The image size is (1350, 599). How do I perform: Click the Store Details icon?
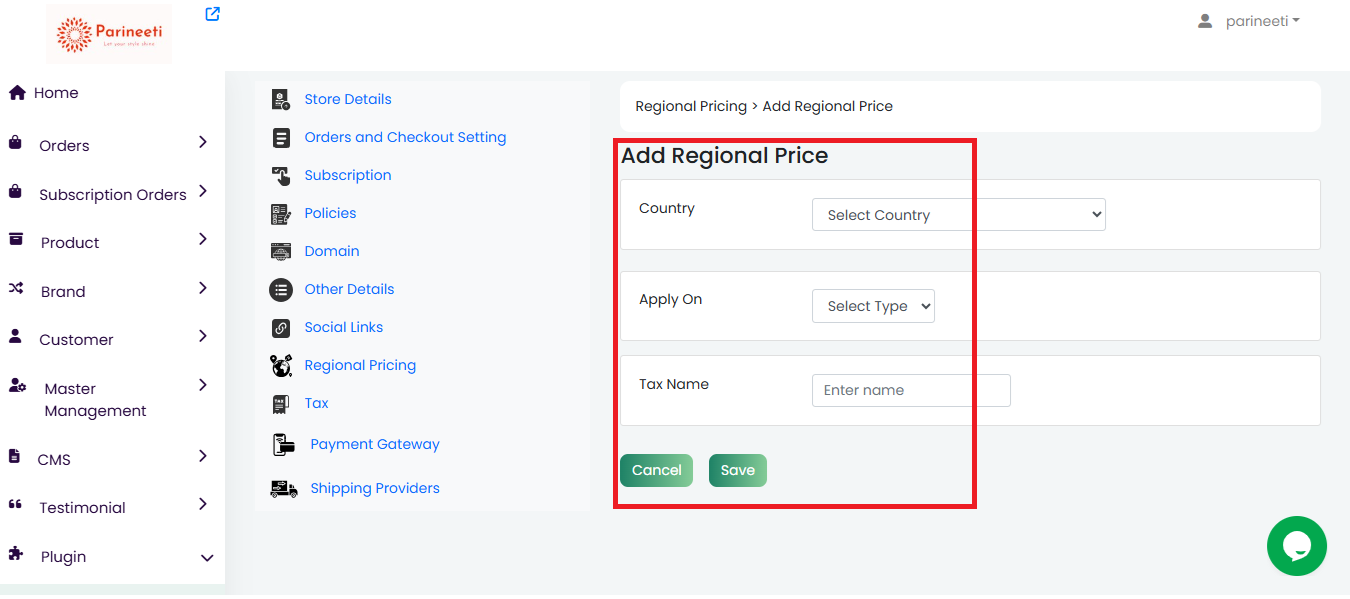[x=281, y=99]
